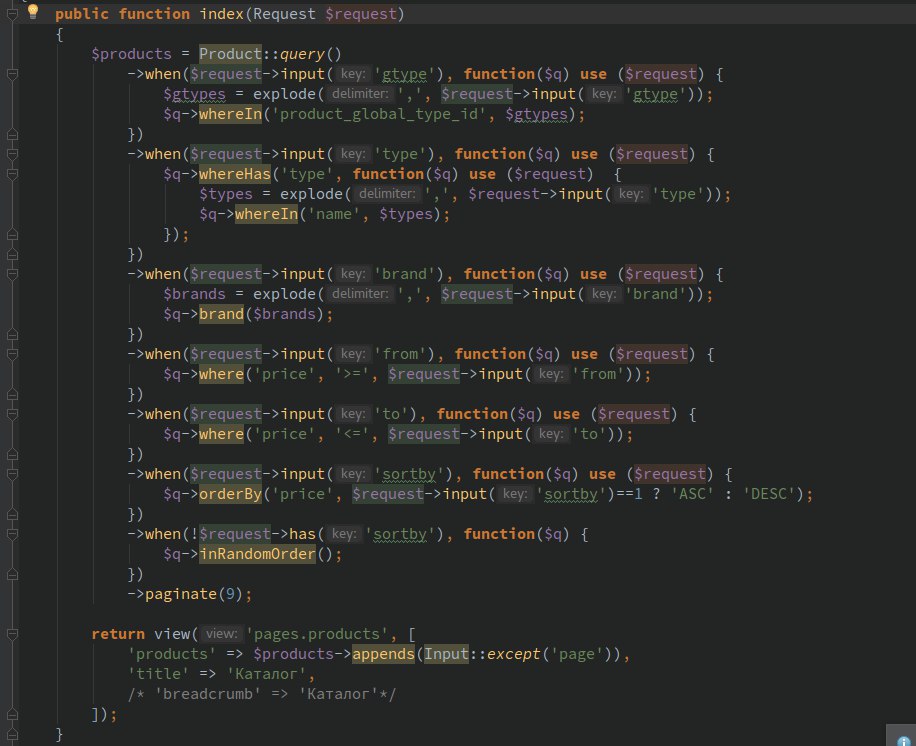Click the whereHas method call
The image size is (916, 746).
pyautogui.click(x=235, y=174)
